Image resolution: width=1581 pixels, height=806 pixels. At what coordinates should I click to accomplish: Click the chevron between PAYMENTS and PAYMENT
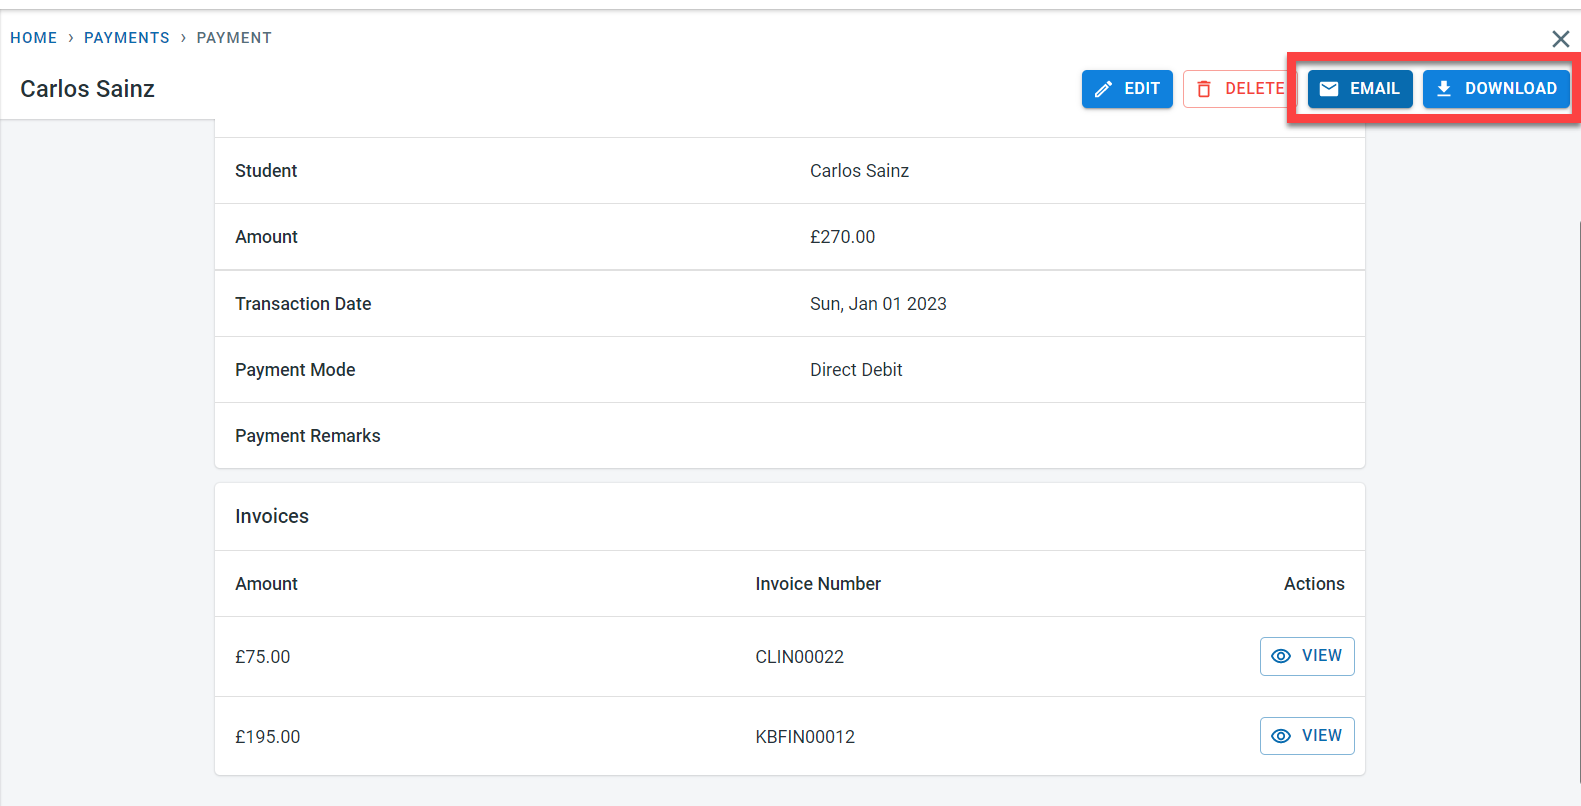[x=183, y=38]
